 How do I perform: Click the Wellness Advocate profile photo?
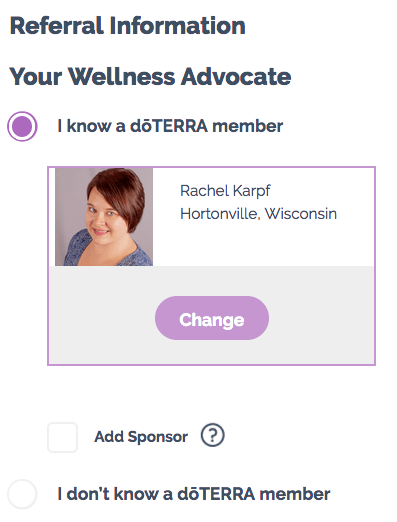[x=104, y=217]
